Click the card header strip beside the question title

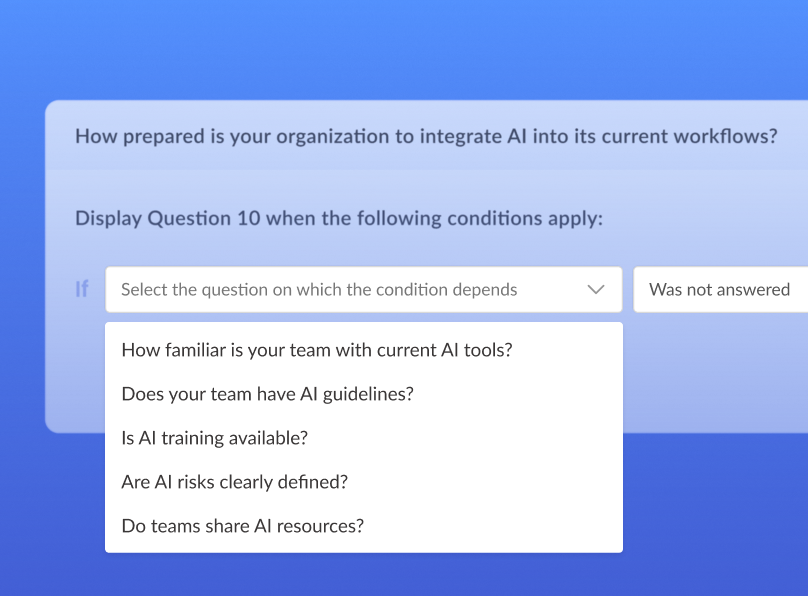coord(793,135)
